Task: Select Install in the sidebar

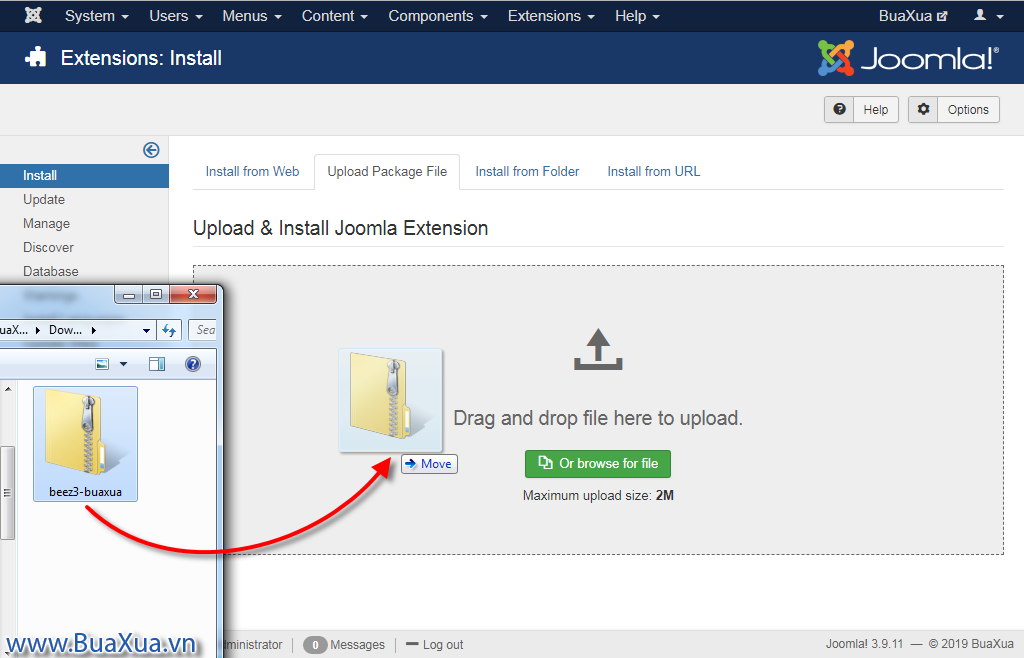Action: pyautogui.click(x=84, y=176)
